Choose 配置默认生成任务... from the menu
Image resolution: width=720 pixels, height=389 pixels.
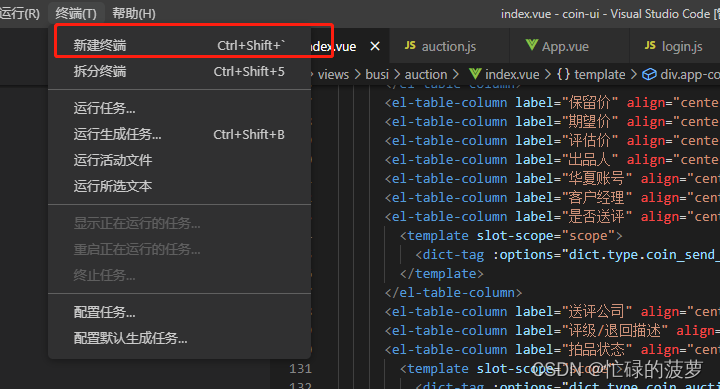coord(180,338)
